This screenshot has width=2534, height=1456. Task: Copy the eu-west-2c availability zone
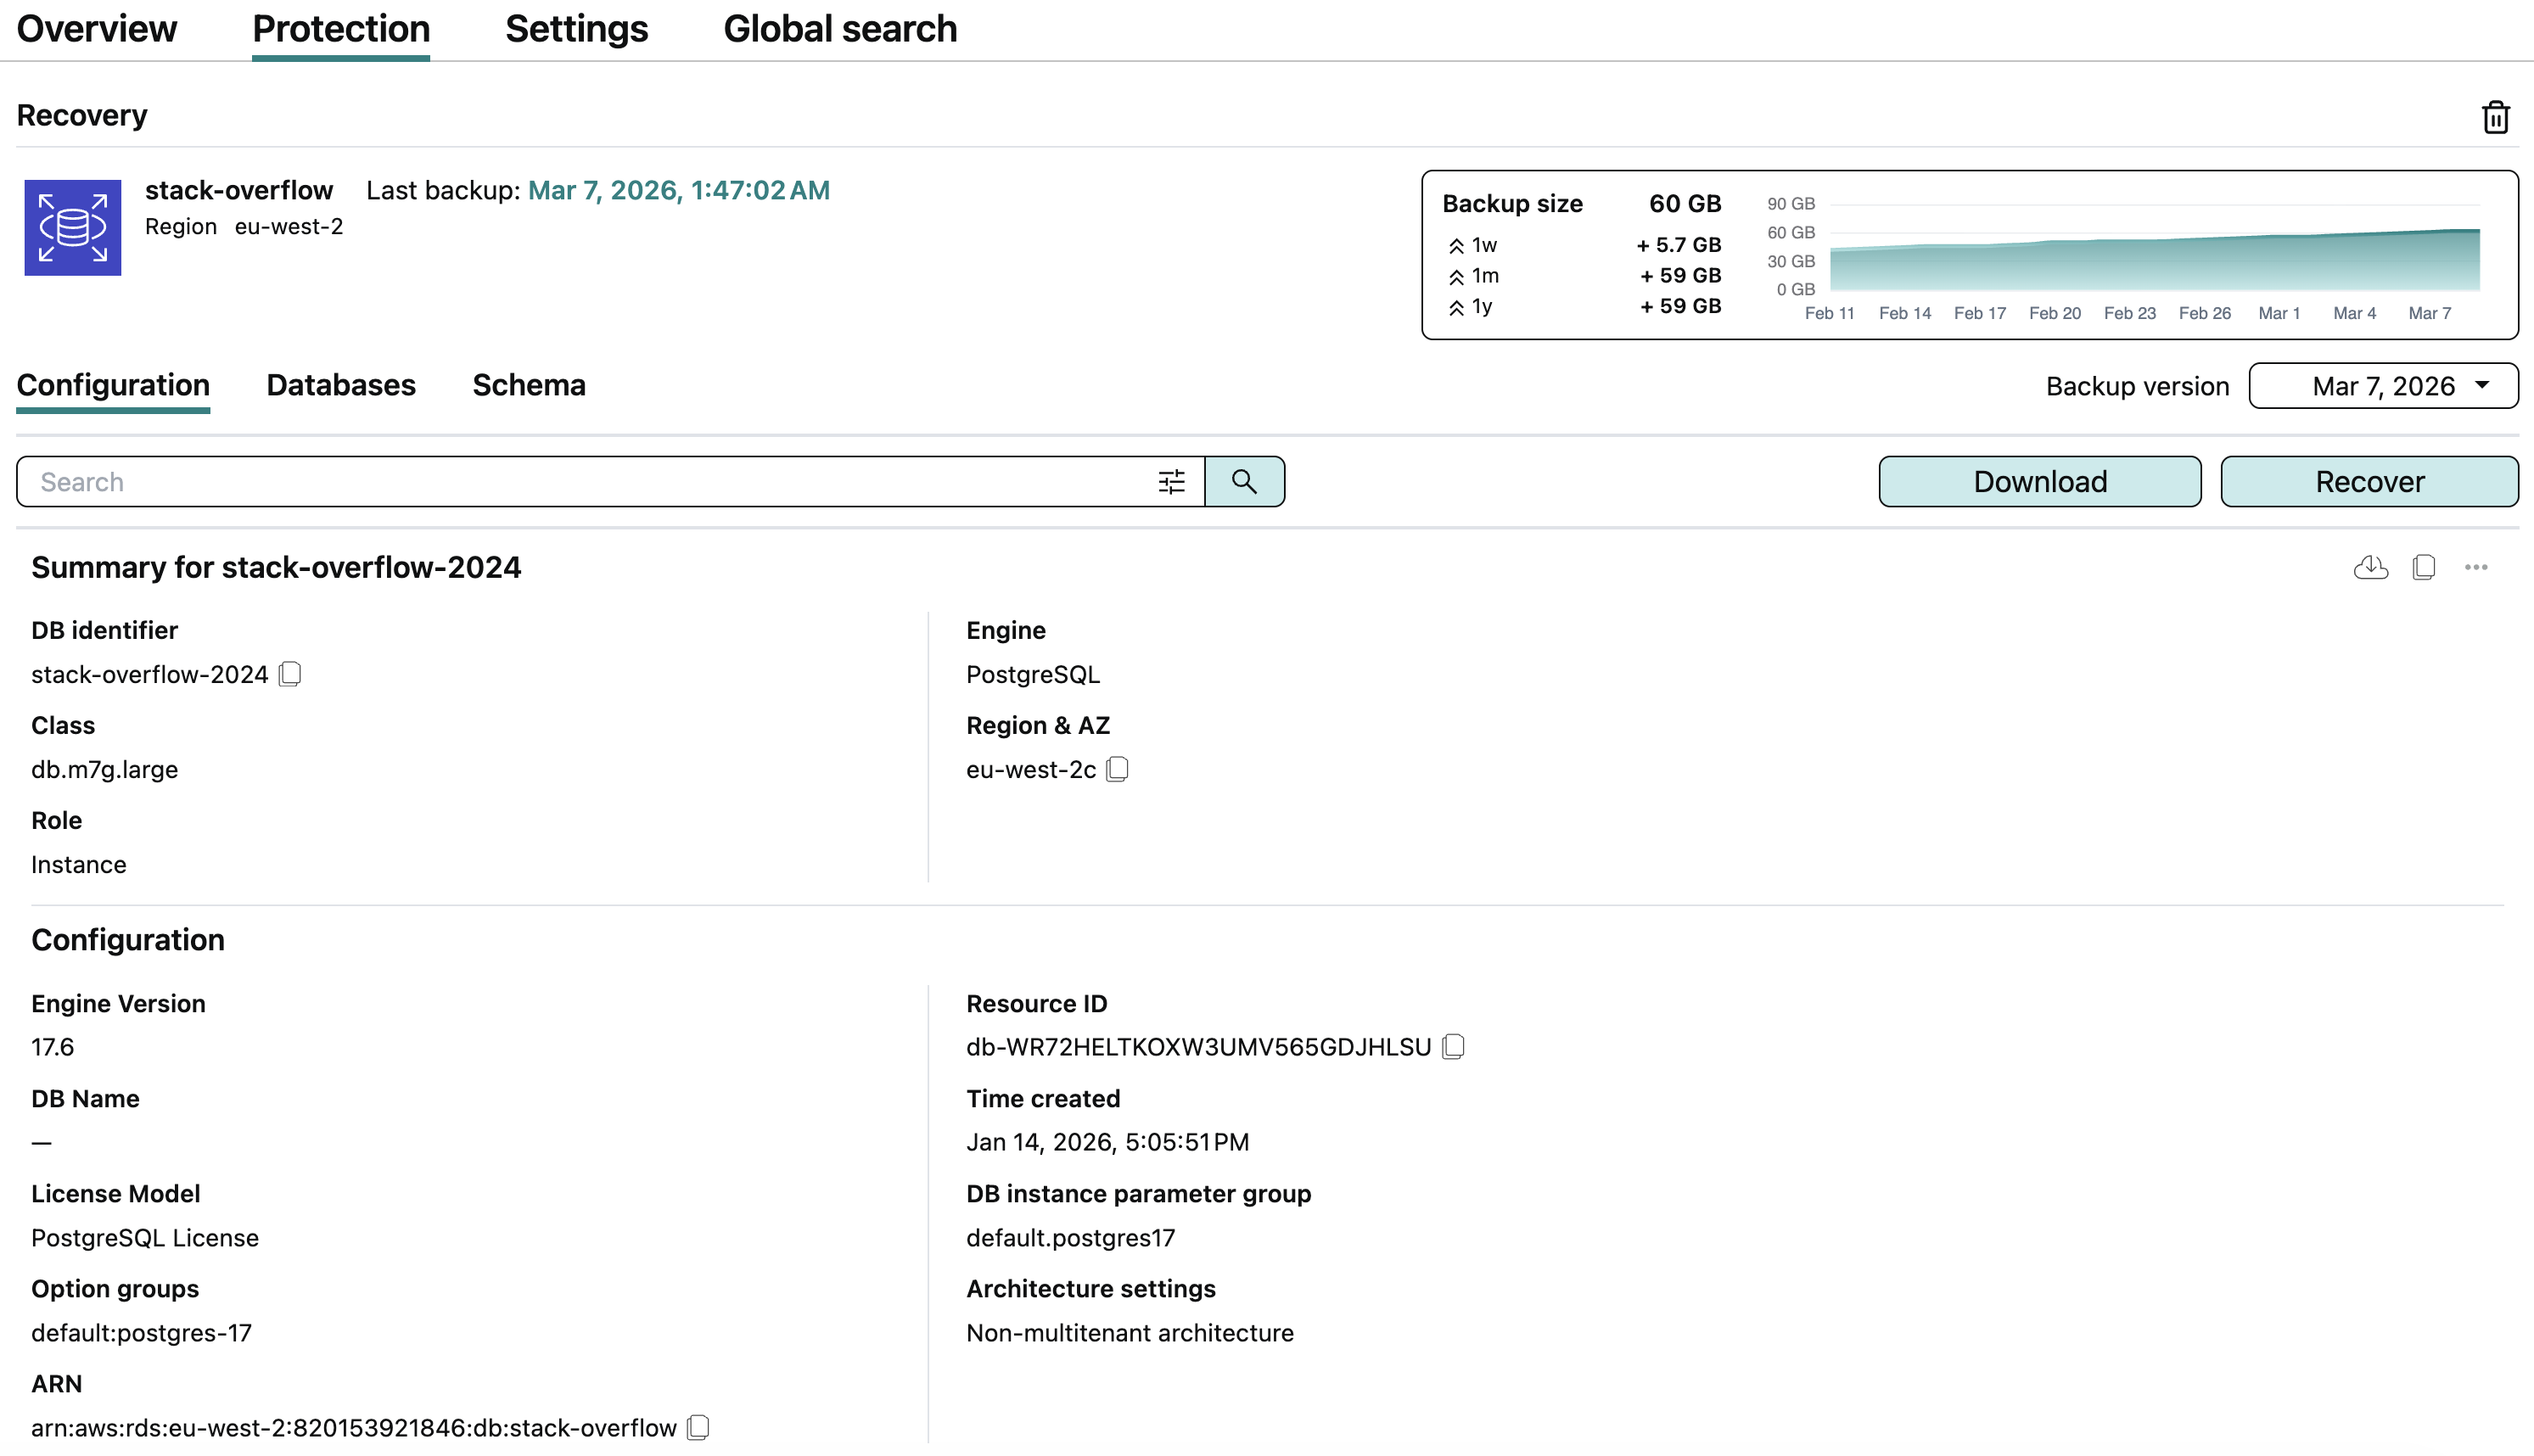pyautogui.click(x=1117, y=769)
